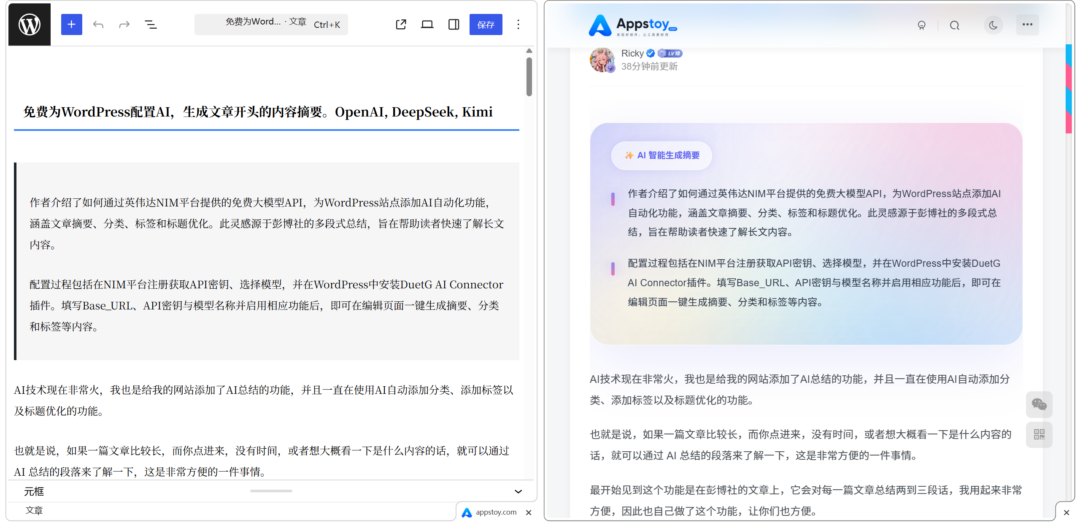Click Ricky's avatar image
1080x526 pixels.
coord(602,60)
